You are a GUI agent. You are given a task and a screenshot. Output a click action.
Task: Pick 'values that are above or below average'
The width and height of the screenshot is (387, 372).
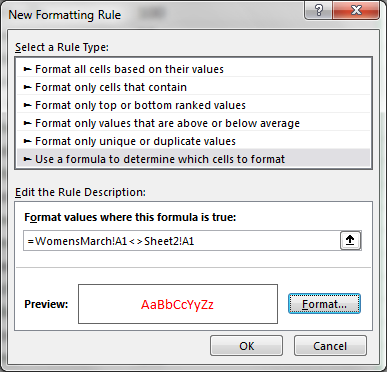[193, 123]
